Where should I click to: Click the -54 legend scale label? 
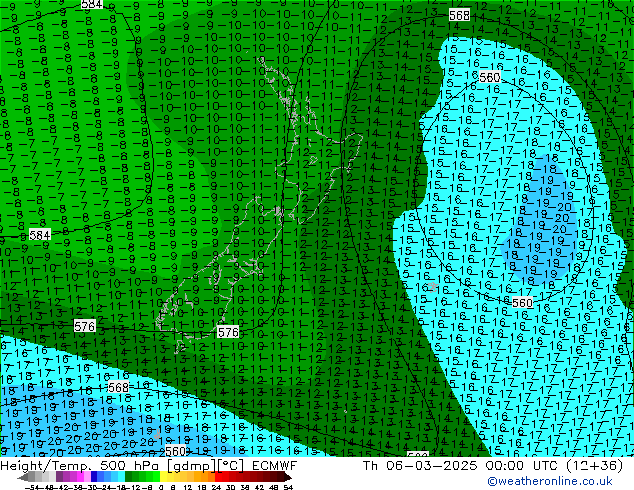32,487
